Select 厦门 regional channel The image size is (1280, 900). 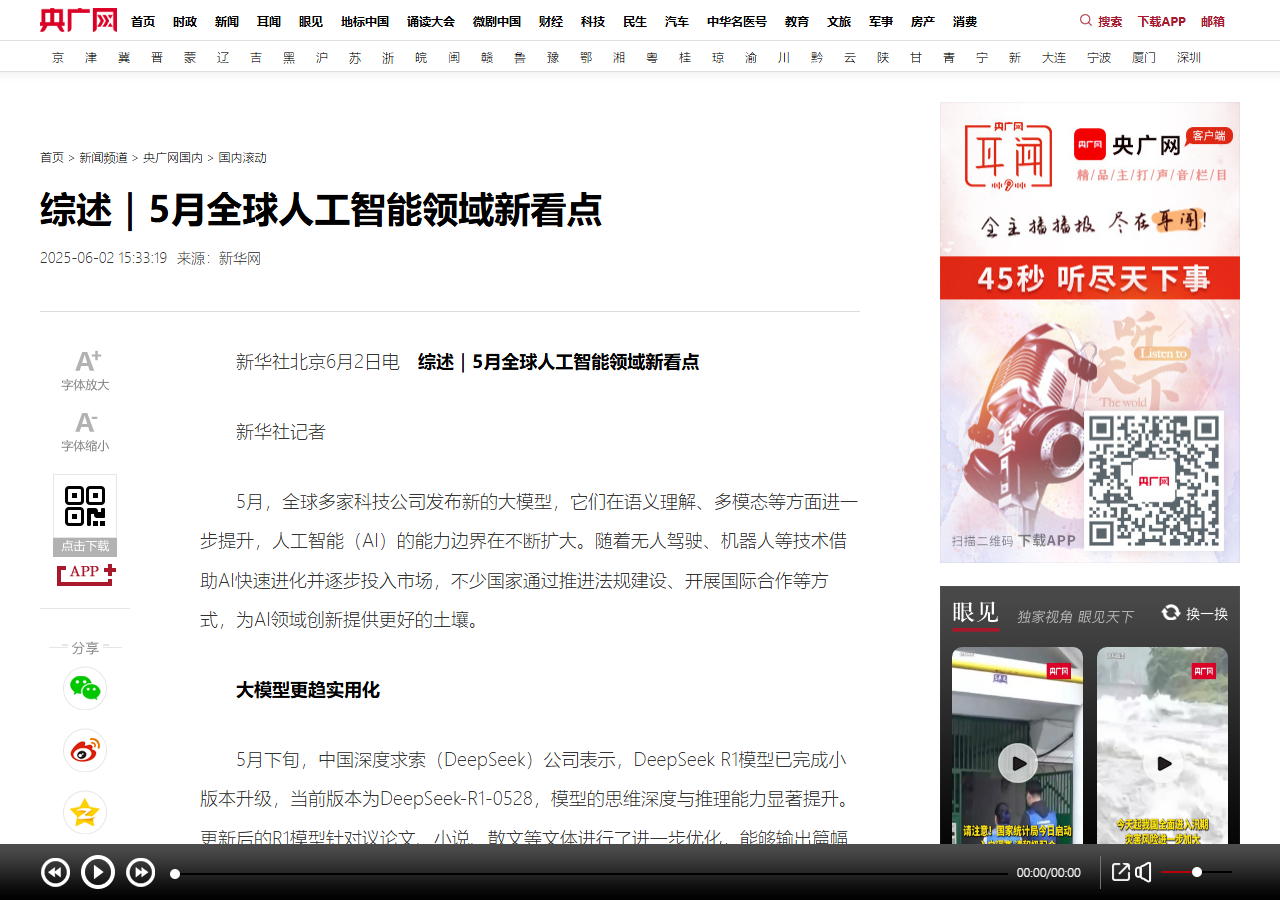click(x=1144, y=58)
